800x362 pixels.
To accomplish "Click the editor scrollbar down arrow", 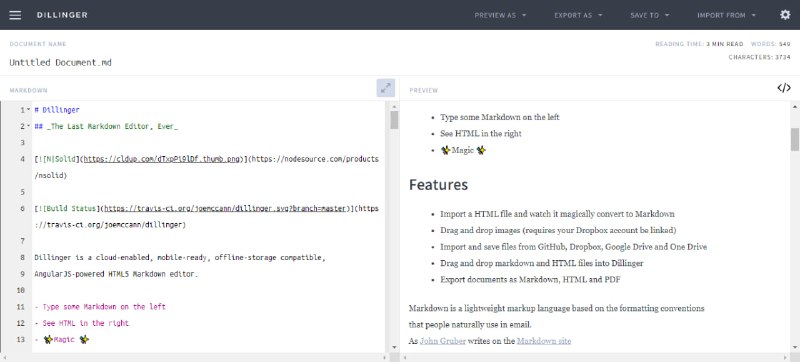I will pyautogui.click(x=394, y=347).
